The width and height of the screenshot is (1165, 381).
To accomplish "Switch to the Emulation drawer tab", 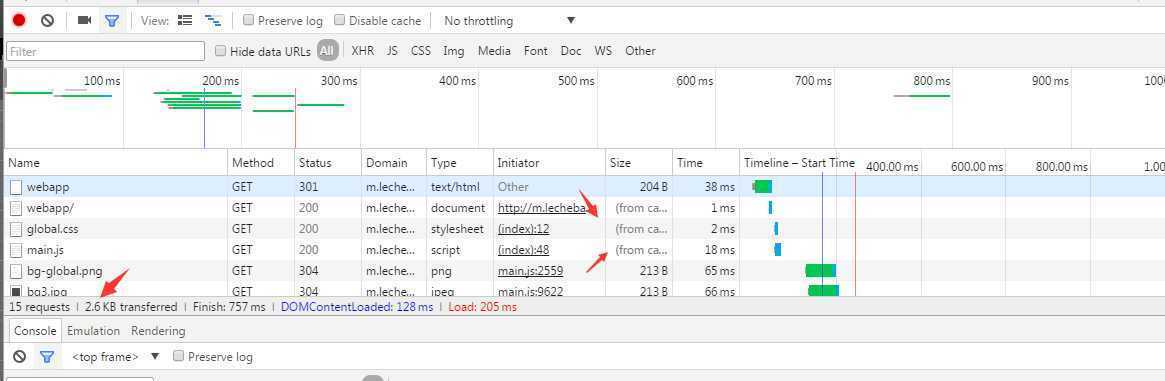I will tap(93, 330).
